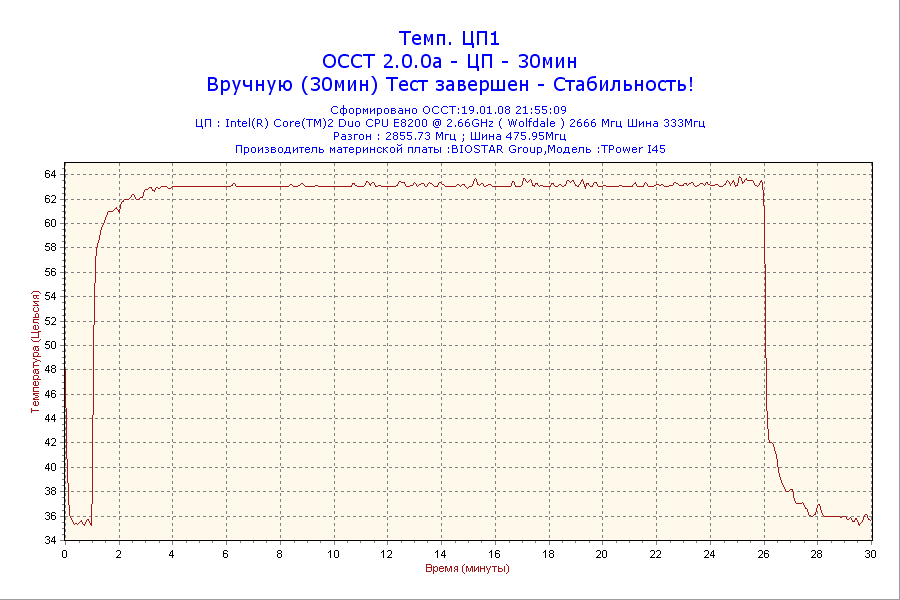This screenshot has height=600, width=900.
Task: Click the 0 tick on the time axis
Action: [x=65, y=554]
